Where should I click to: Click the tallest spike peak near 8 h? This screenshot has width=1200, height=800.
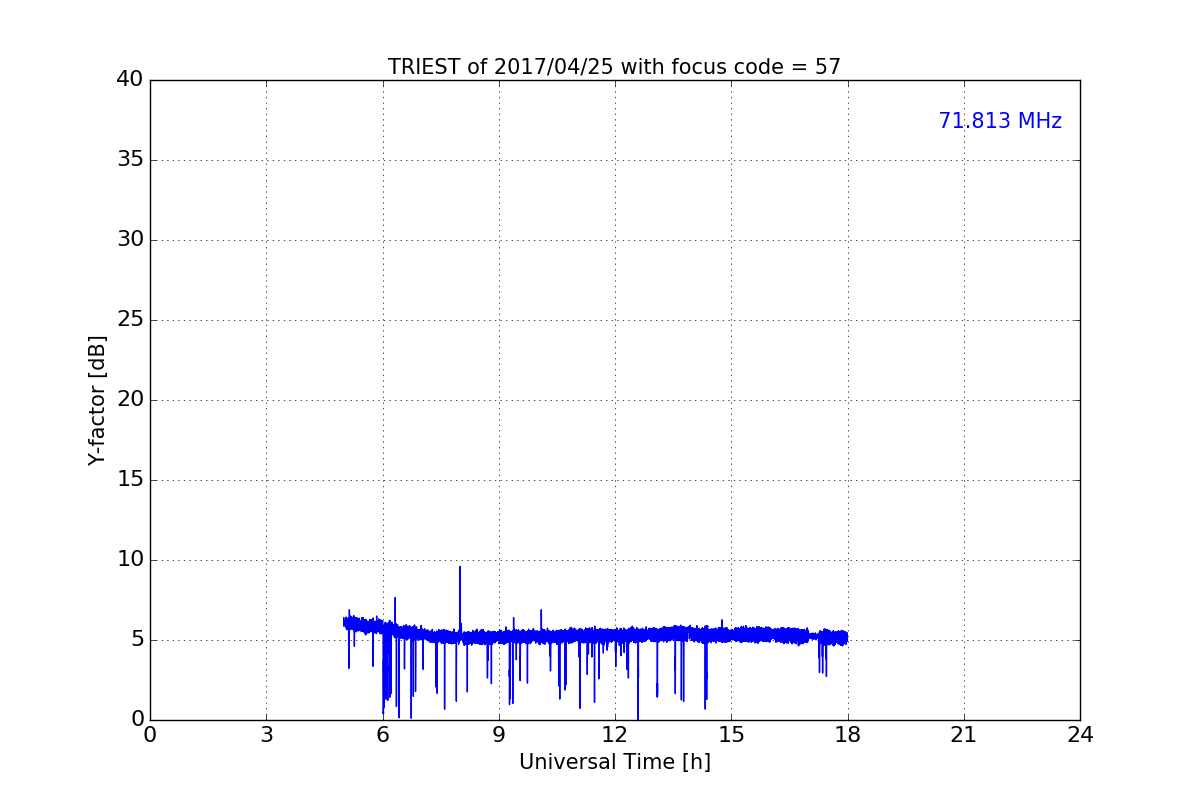(460, 567)
